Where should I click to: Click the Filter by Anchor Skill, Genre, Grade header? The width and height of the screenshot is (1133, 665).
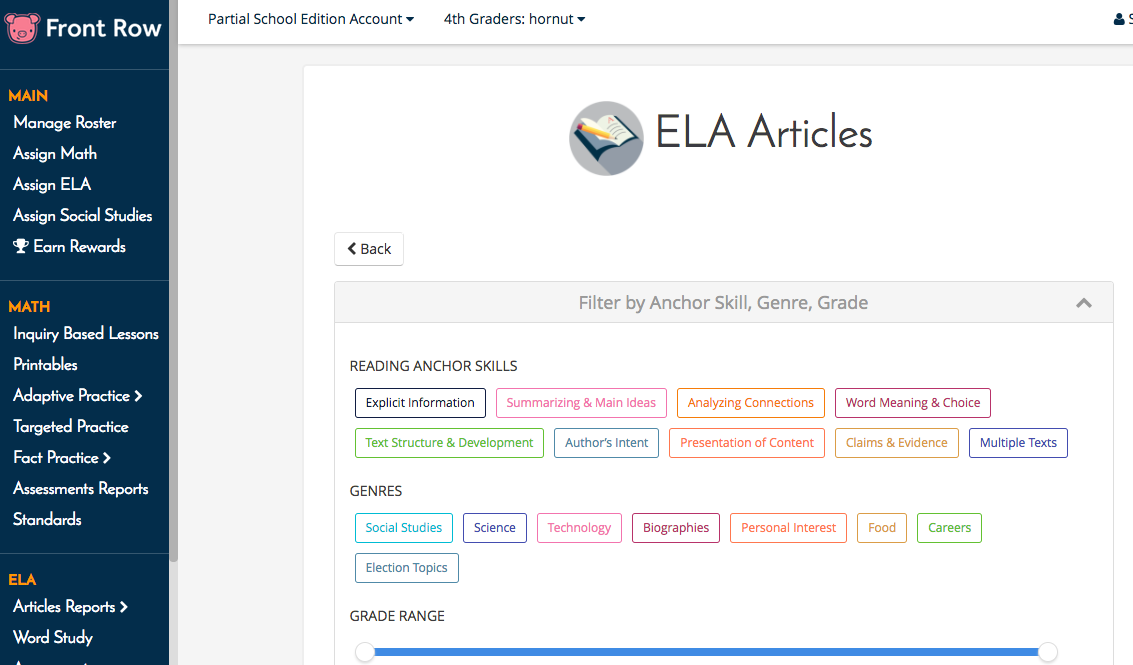[x=723, y=303]
